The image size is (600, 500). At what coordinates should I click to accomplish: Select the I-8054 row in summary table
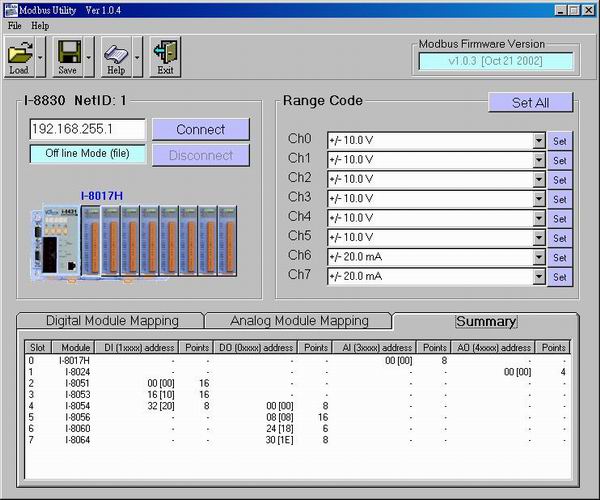pyautogui.click(x=297, y=406)
